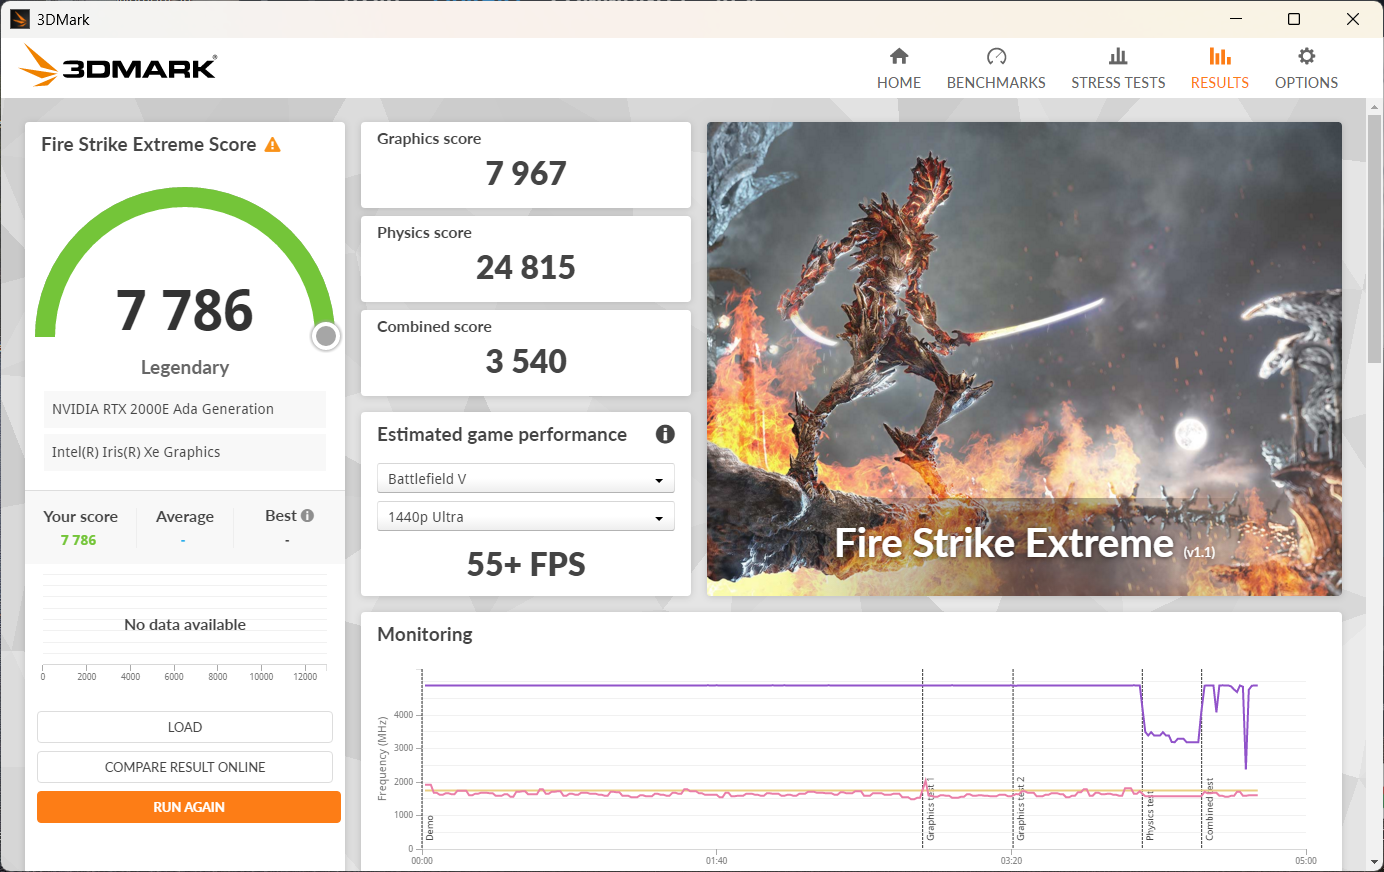The image size is (1384, 872).
Task: Click the Physics score value 24 815
Action: pos(526,268)
